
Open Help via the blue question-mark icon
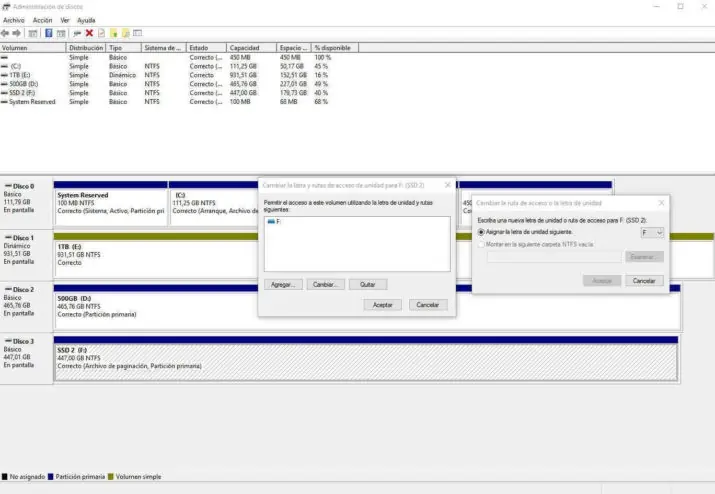48,33
